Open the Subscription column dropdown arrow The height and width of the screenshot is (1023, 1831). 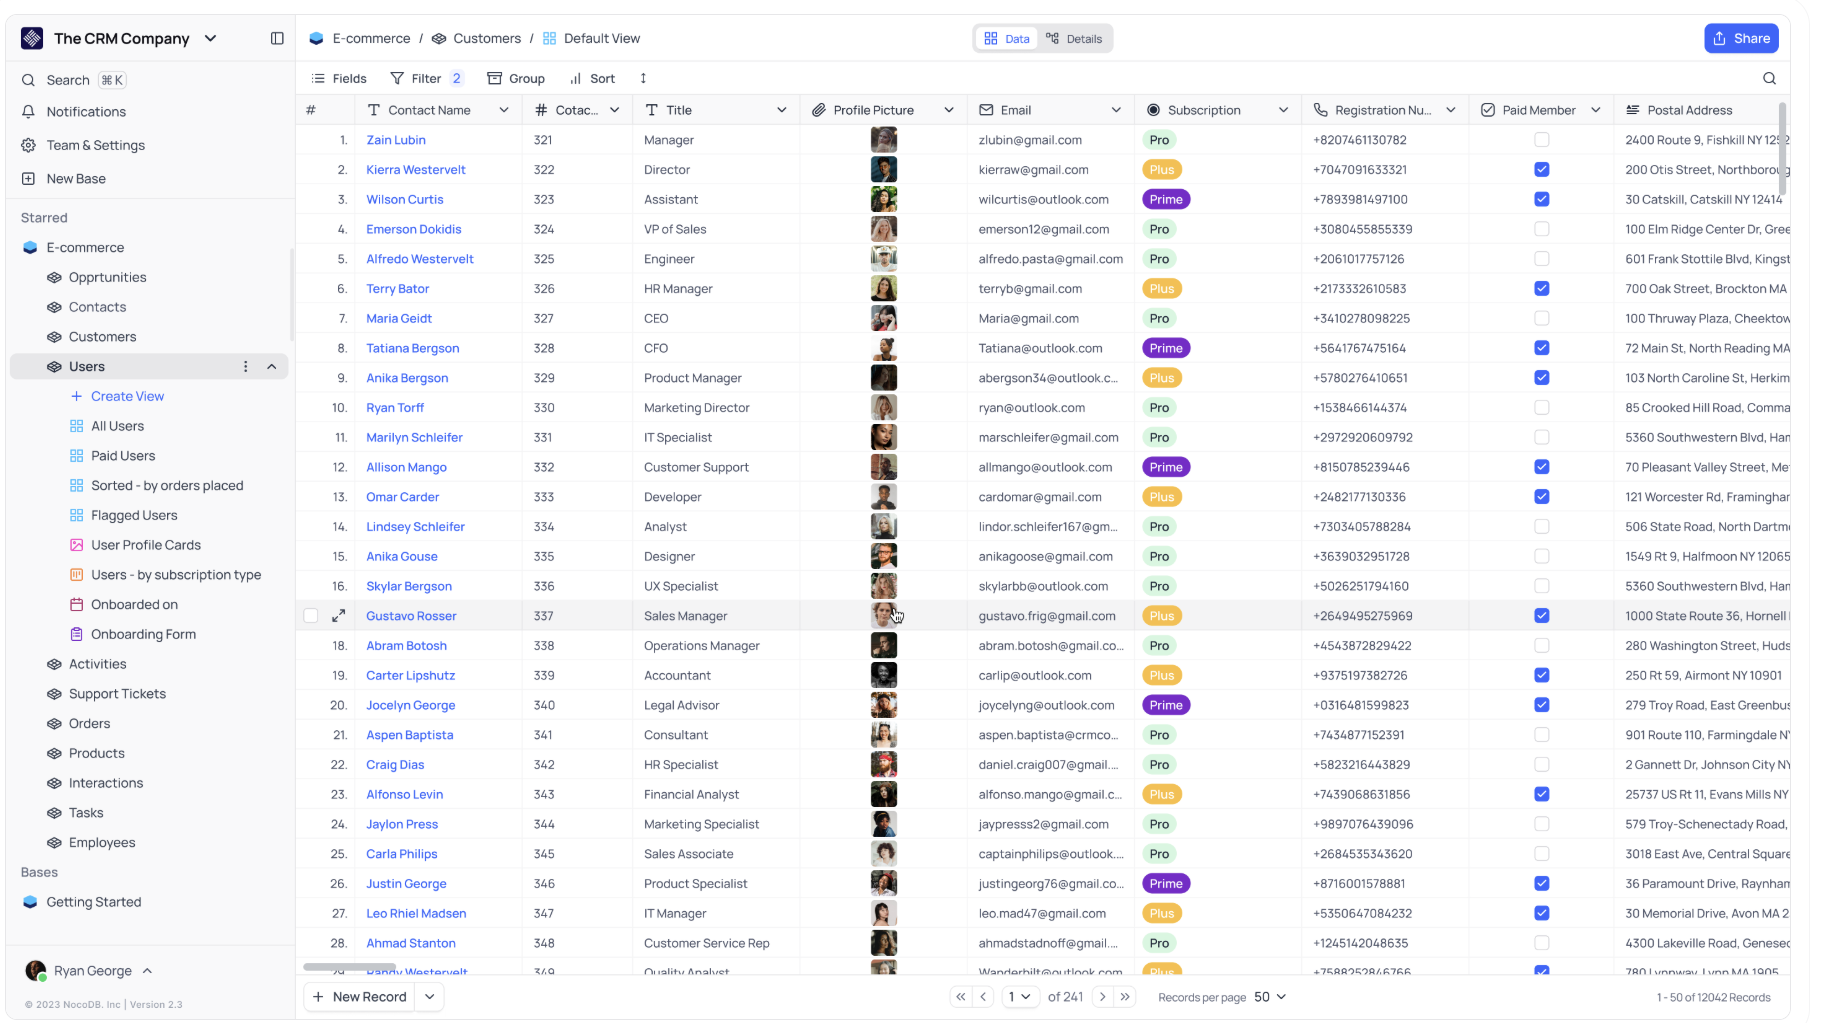pyautogui.click(x=1283, y=110)
